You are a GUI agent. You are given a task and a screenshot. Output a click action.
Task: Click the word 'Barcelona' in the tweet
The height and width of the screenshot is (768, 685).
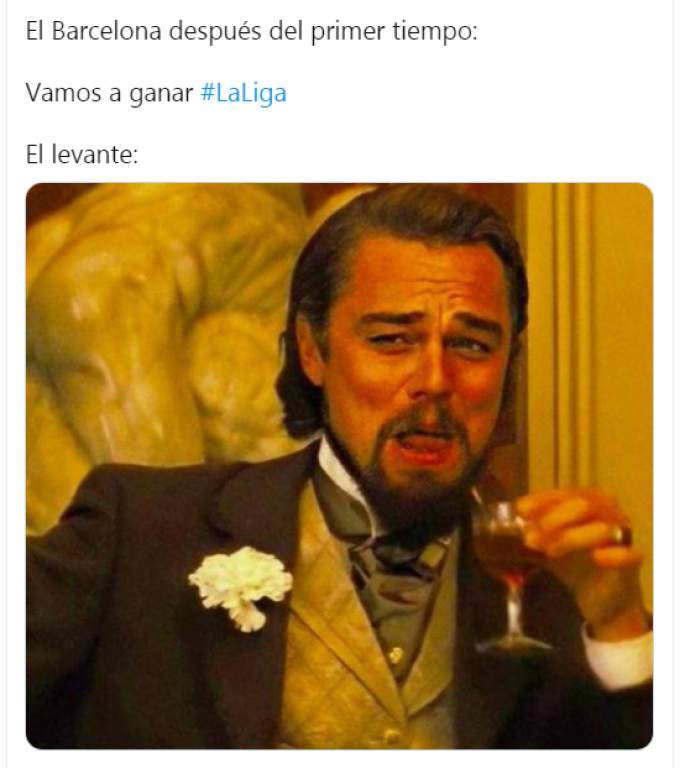(x=106, y=31)
